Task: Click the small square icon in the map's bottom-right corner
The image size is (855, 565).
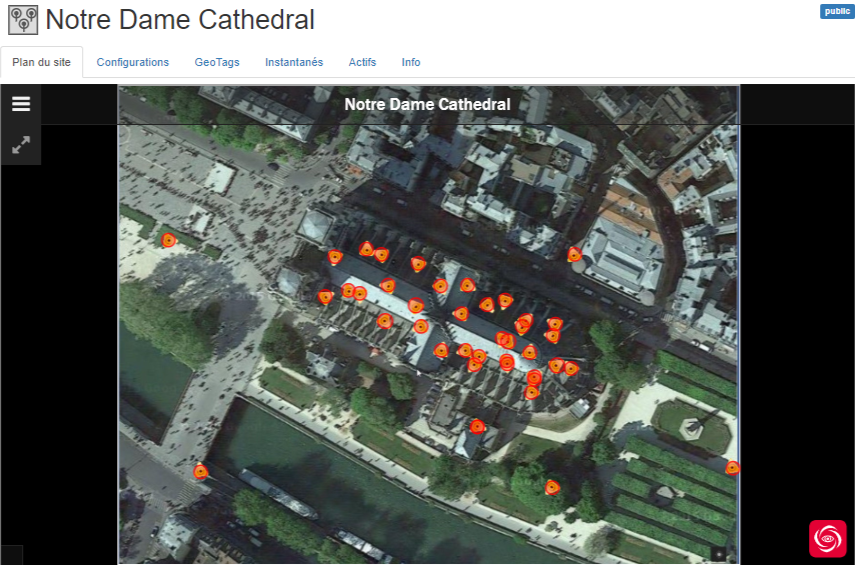Action: point(718,554)
